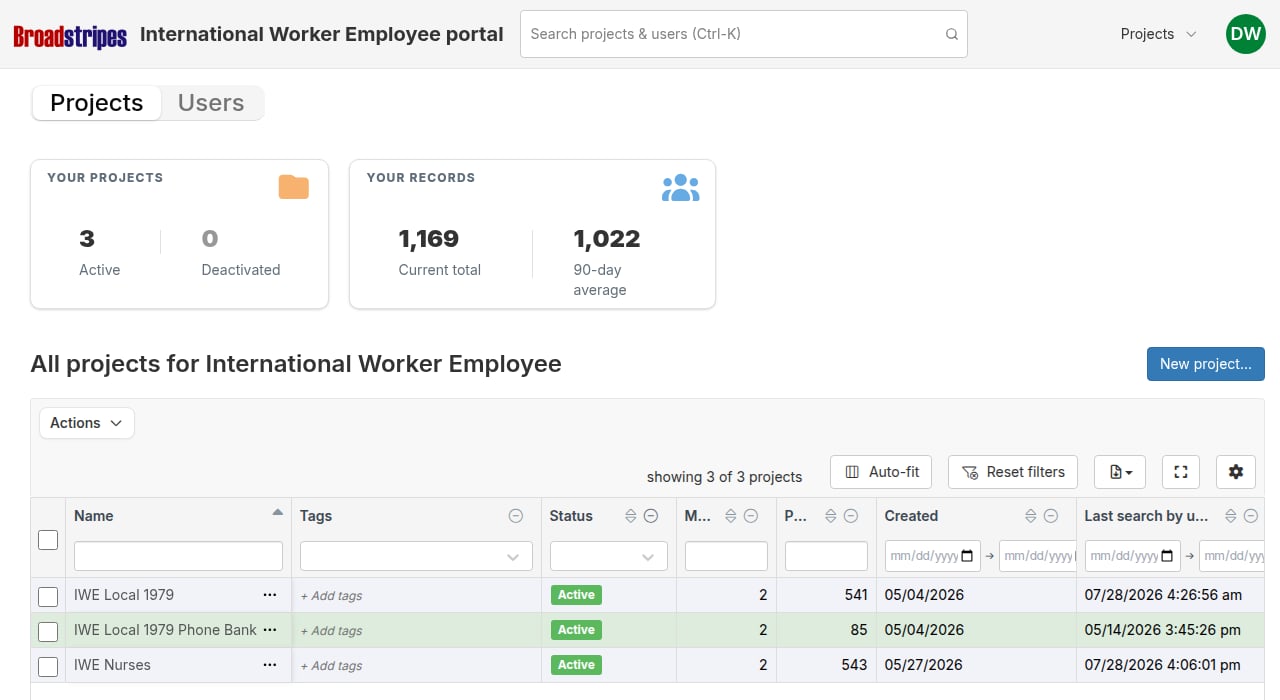Click 07/28/2026 4:26:56 am timestamp
Viewport: 1280px width, 700px height.
1163,595
